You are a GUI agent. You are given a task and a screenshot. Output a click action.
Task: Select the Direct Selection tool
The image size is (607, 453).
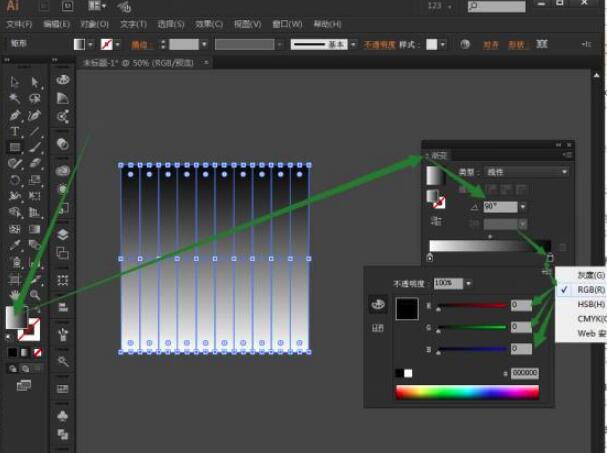click(x=35, y=83)
